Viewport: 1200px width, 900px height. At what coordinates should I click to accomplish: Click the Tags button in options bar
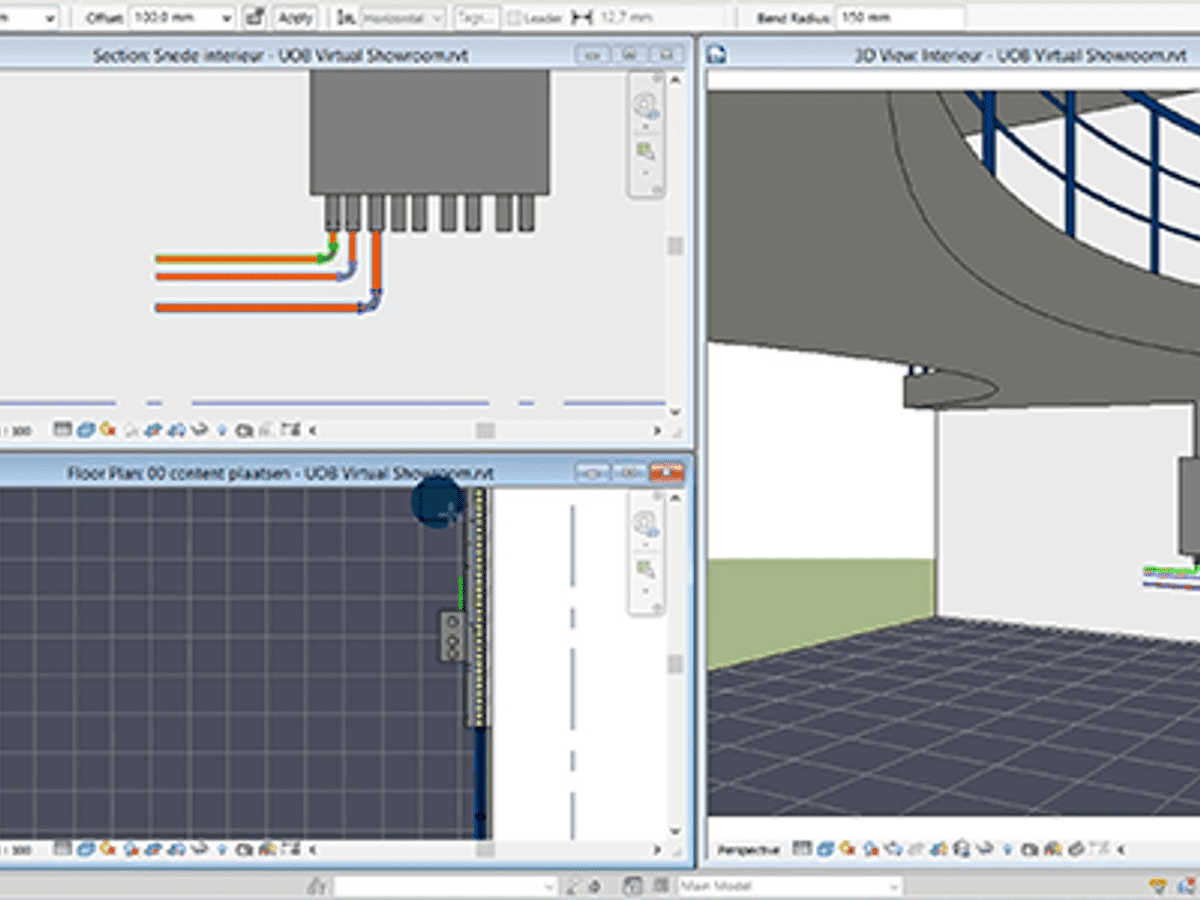pos(476,18)
